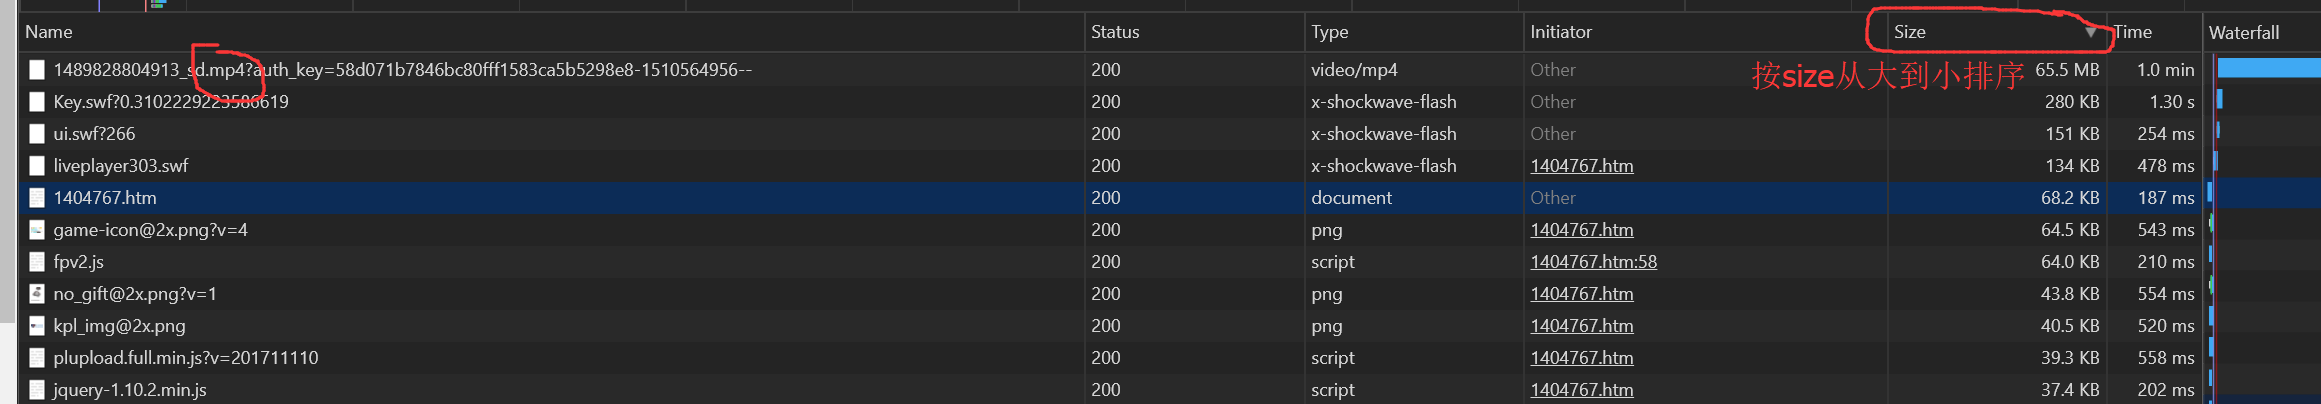Open initiator link 1404767.htm for jquery-1.10.2.min.js

pos(1582,390)
